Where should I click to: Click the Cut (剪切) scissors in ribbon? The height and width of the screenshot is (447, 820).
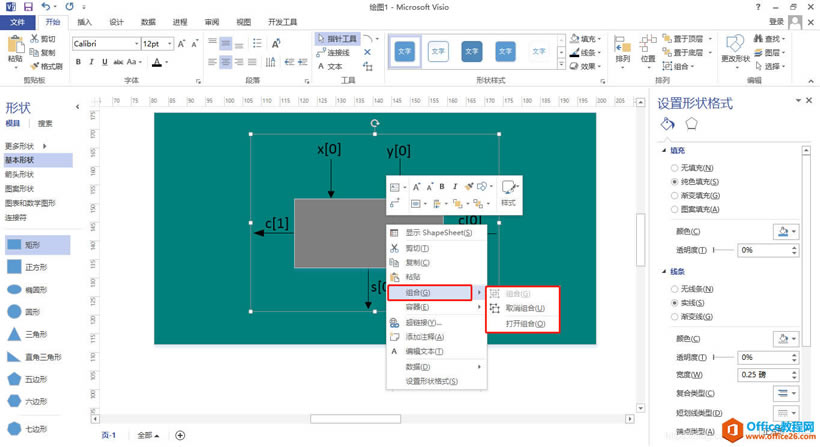click(42, 39)
